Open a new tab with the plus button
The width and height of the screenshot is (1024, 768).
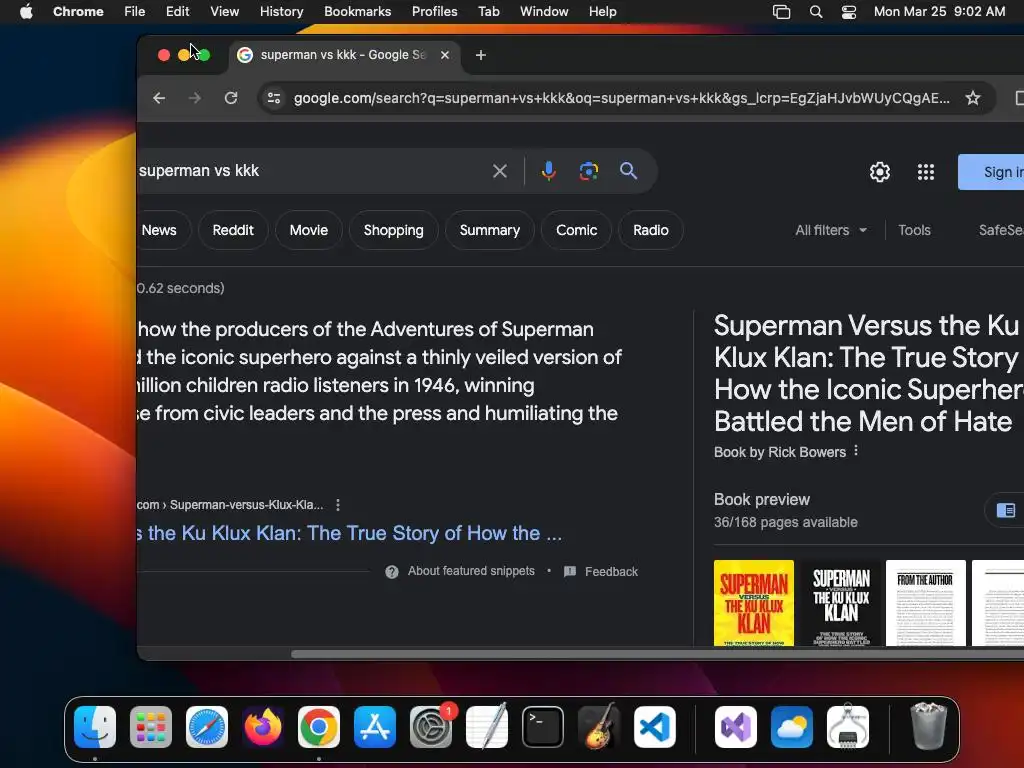click(481, 55)
